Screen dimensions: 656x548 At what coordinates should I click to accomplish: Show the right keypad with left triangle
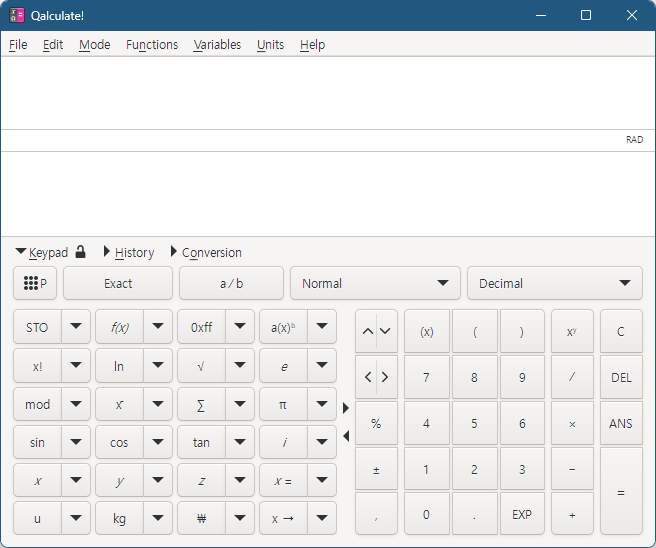coord(346,436)
